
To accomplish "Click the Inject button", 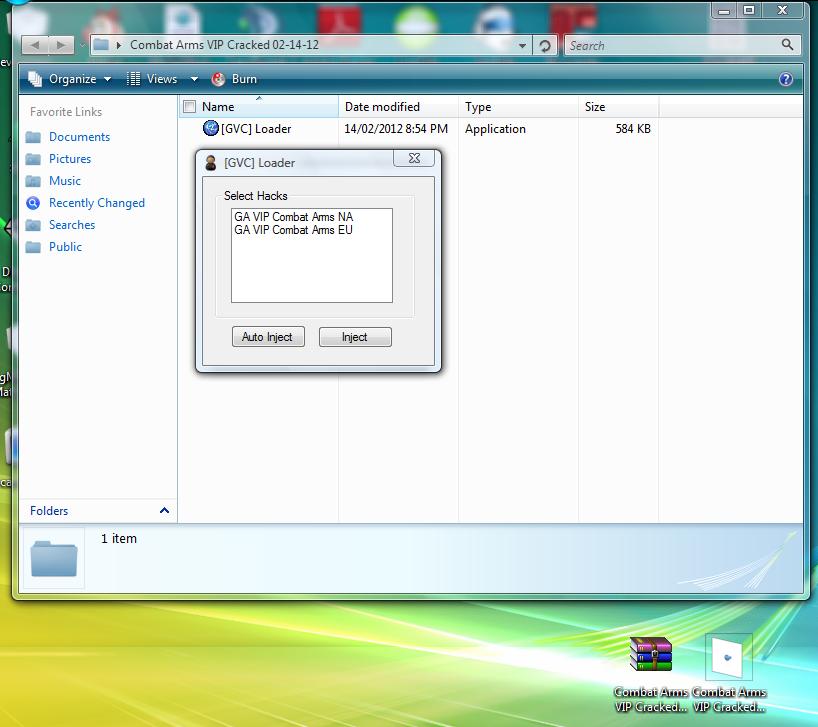I will (x=355, y=337).
